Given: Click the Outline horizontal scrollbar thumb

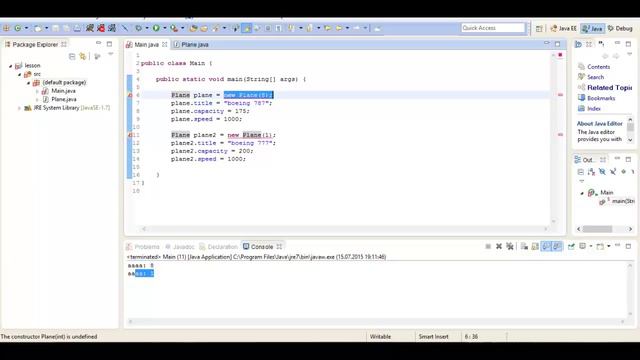Looking at the screenshot, I should click(597, 229).
